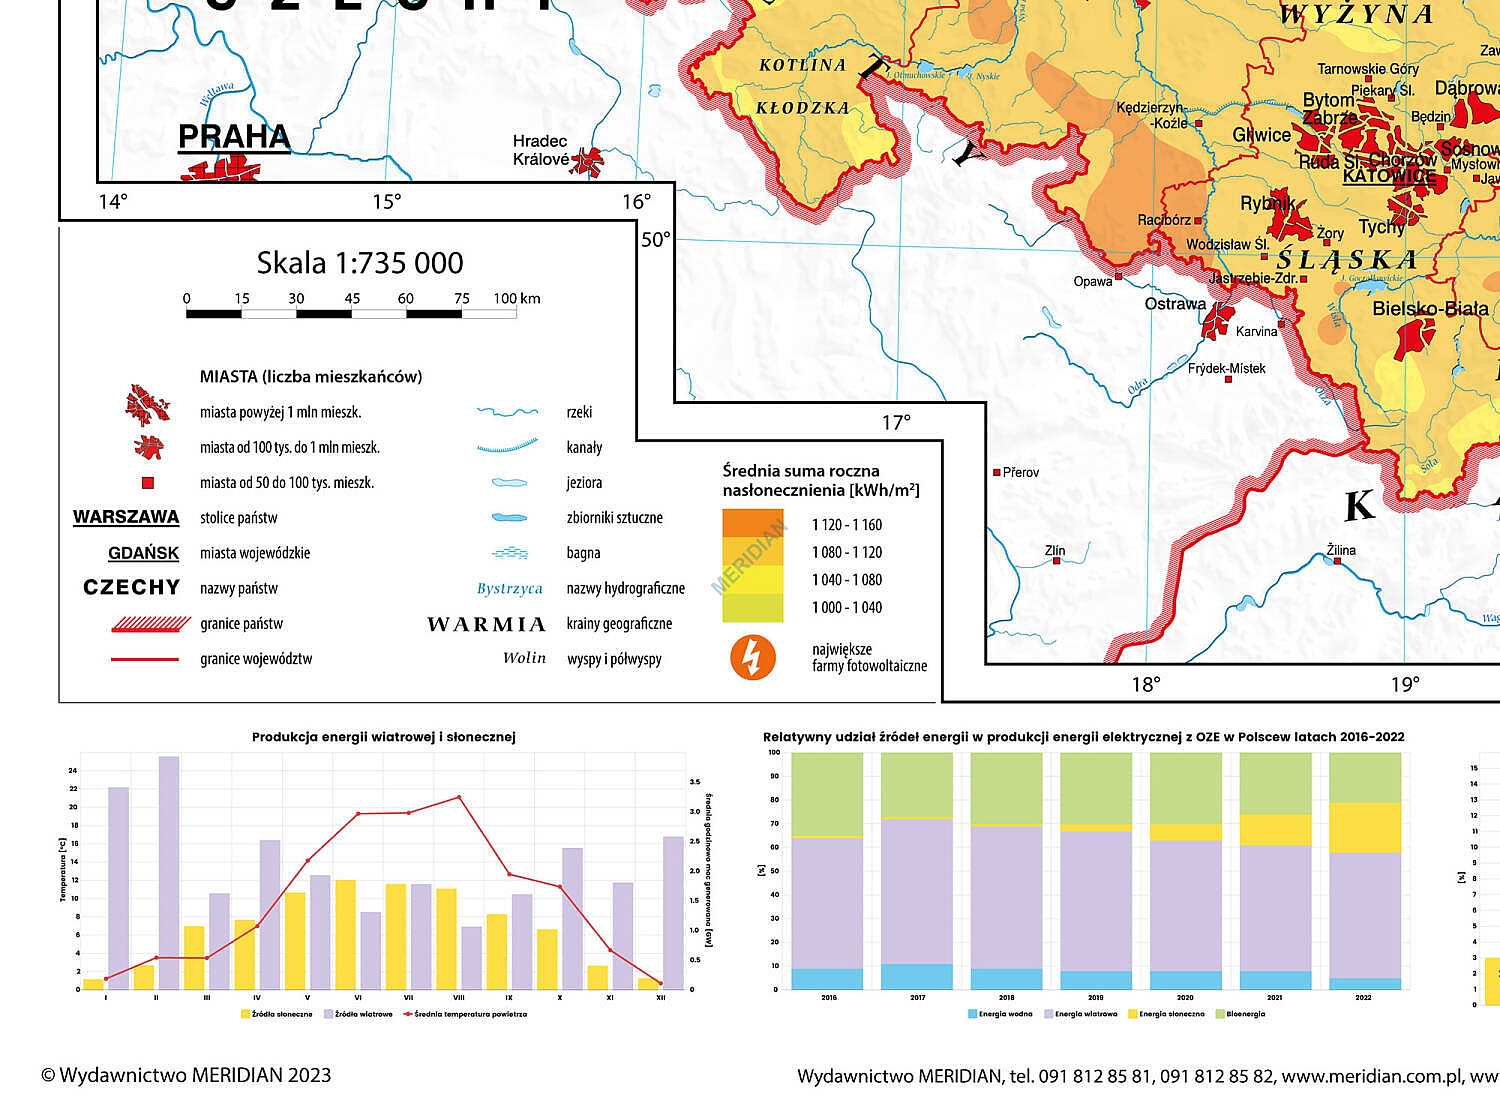Click the Hradec Králové city marker
Viewport: 1500px width, 1115px height.
588,160
